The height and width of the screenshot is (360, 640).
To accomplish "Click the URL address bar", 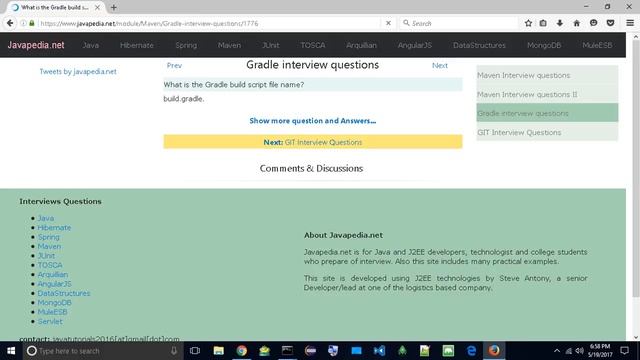I will click(x=210, y=23).
